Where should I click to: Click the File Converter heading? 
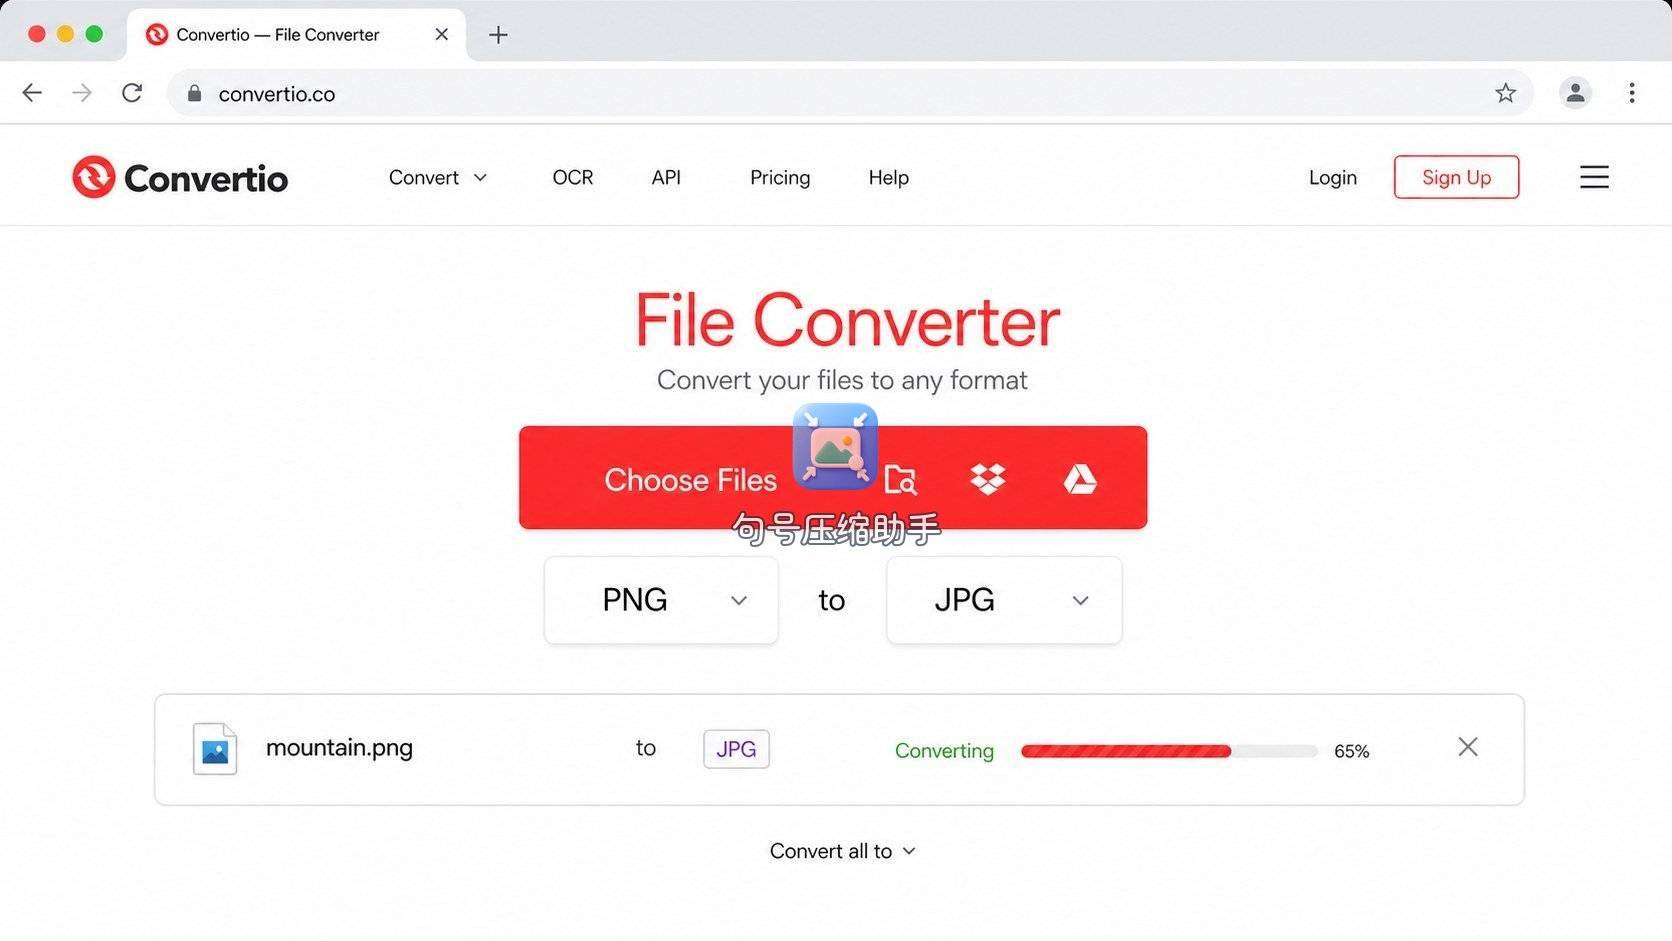(847, 321)
